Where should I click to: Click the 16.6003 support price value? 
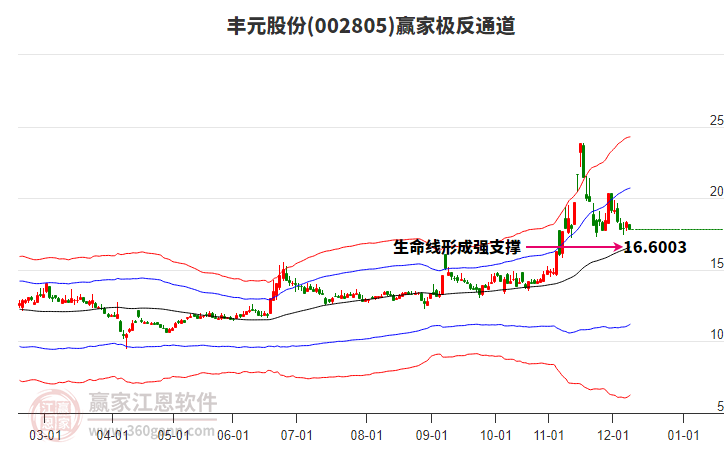[x=655, y=247]
